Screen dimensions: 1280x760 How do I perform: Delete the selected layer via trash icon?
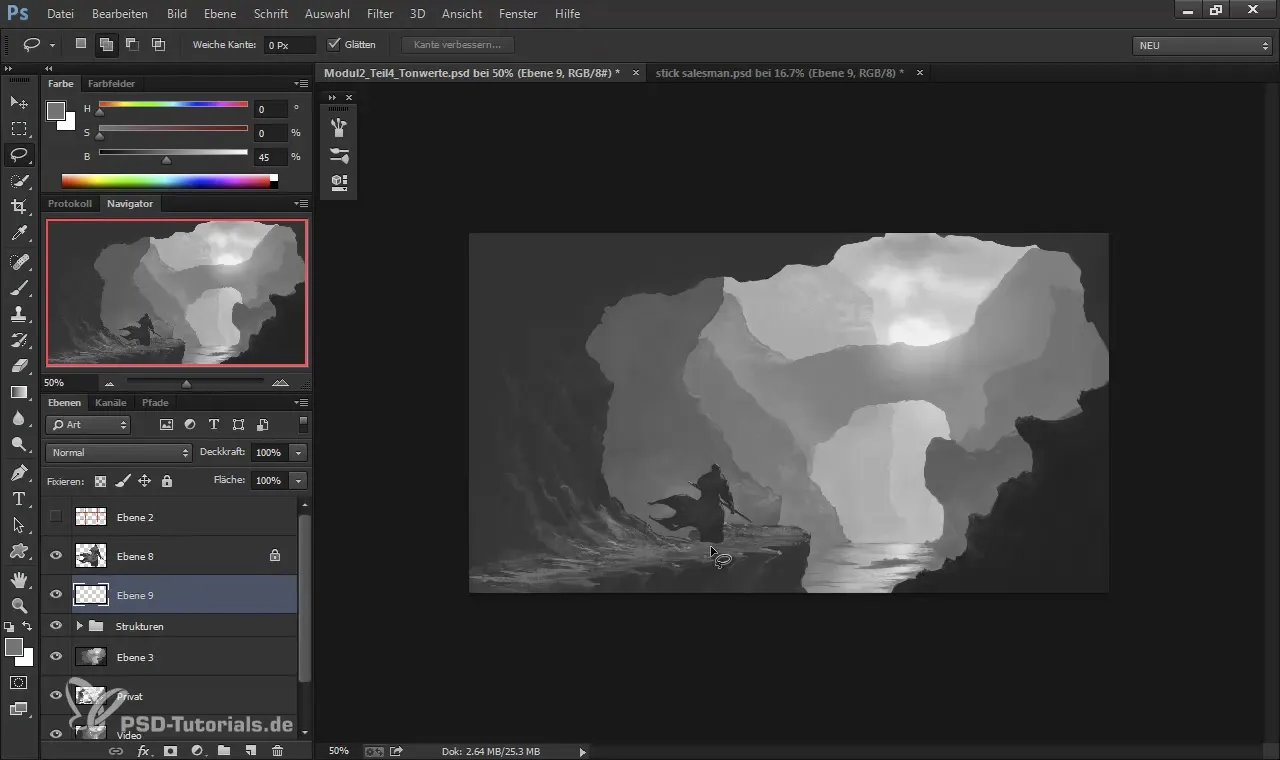point(277,750)
